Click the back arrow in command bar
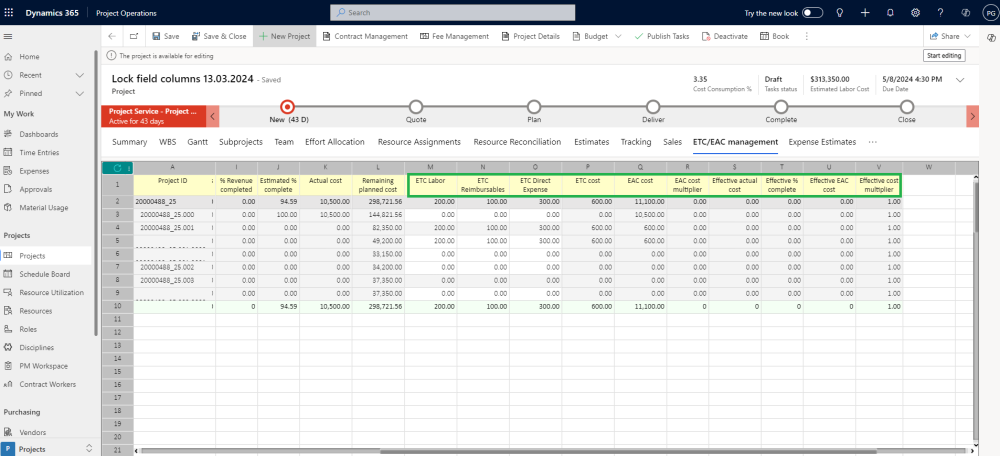The height and width of the screenshot is (456, 1000). (x=112, y=36)
